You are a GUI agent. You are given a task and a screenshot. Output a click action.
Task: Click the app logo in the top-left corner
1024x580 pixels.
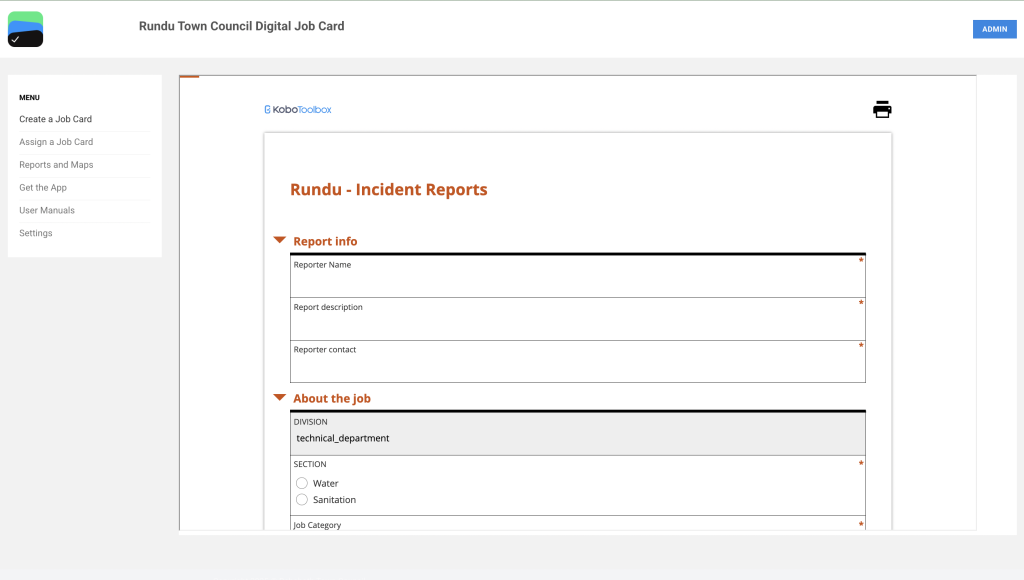click(x=25, y=29)
